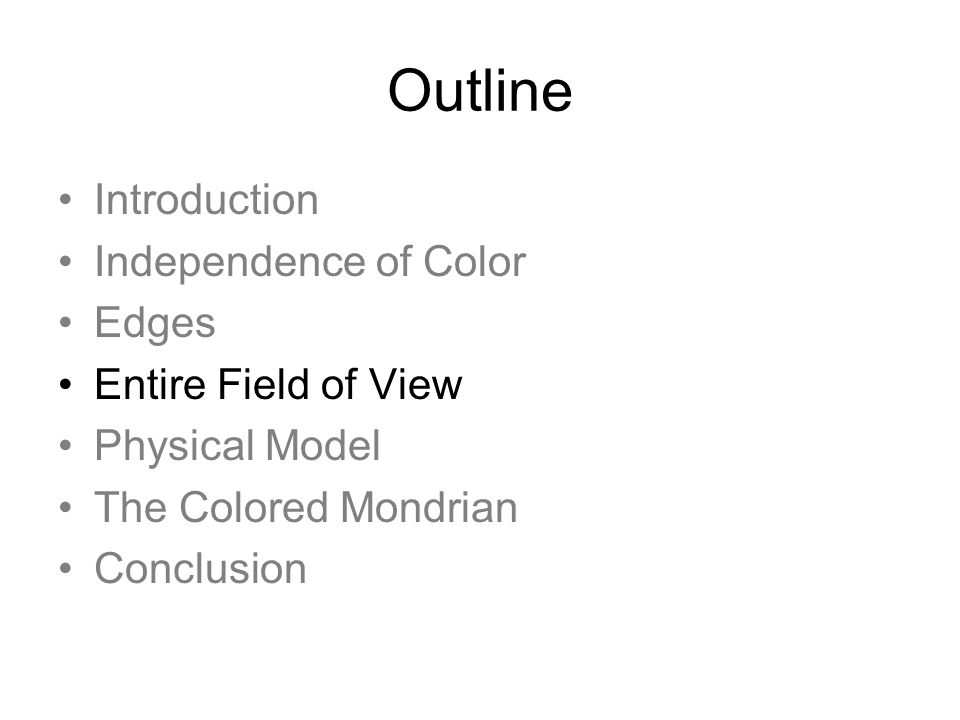Viewport: 960px width, 720px height.
Task: Click the Independence of Color item
Action: click(x=310, y=262)
